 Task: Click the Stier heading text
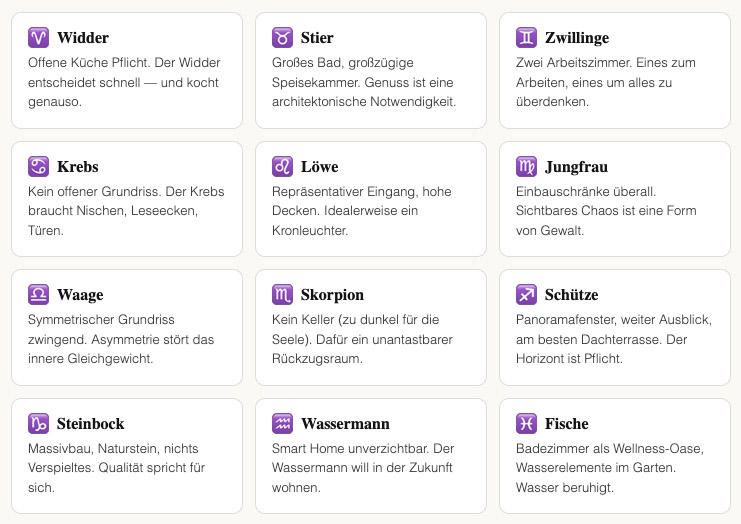[x=317, y=38]
